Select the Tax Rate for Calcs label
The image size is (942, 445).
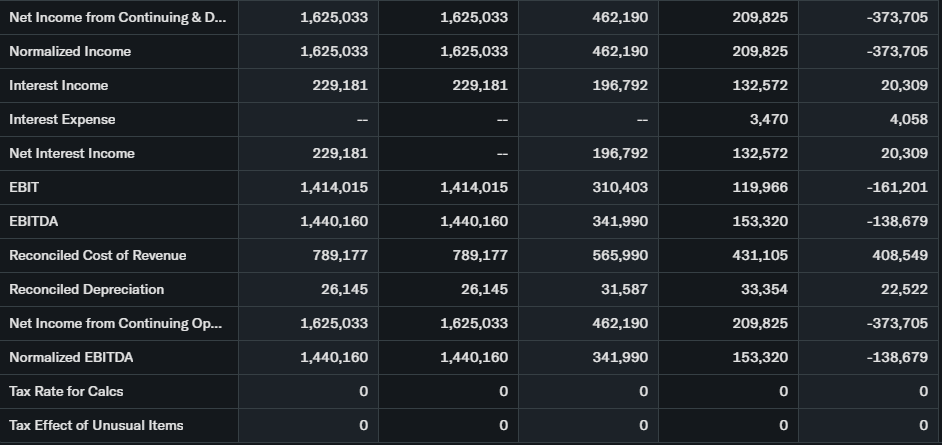pos(66,392)
